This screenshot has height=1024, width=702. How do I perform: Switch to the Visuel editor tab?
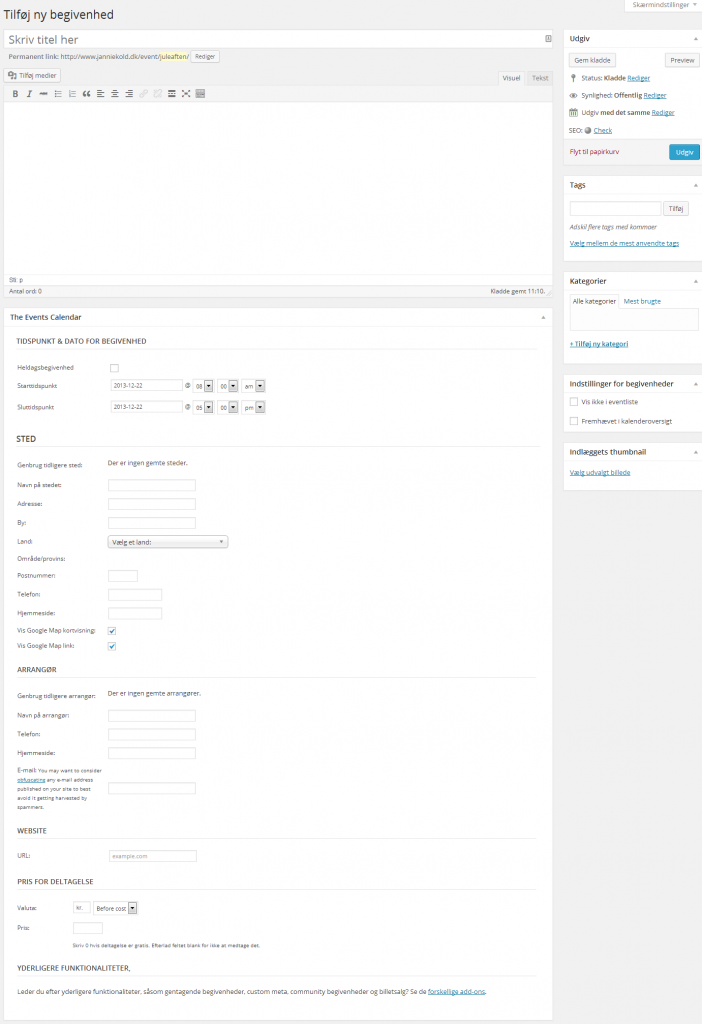511,78
